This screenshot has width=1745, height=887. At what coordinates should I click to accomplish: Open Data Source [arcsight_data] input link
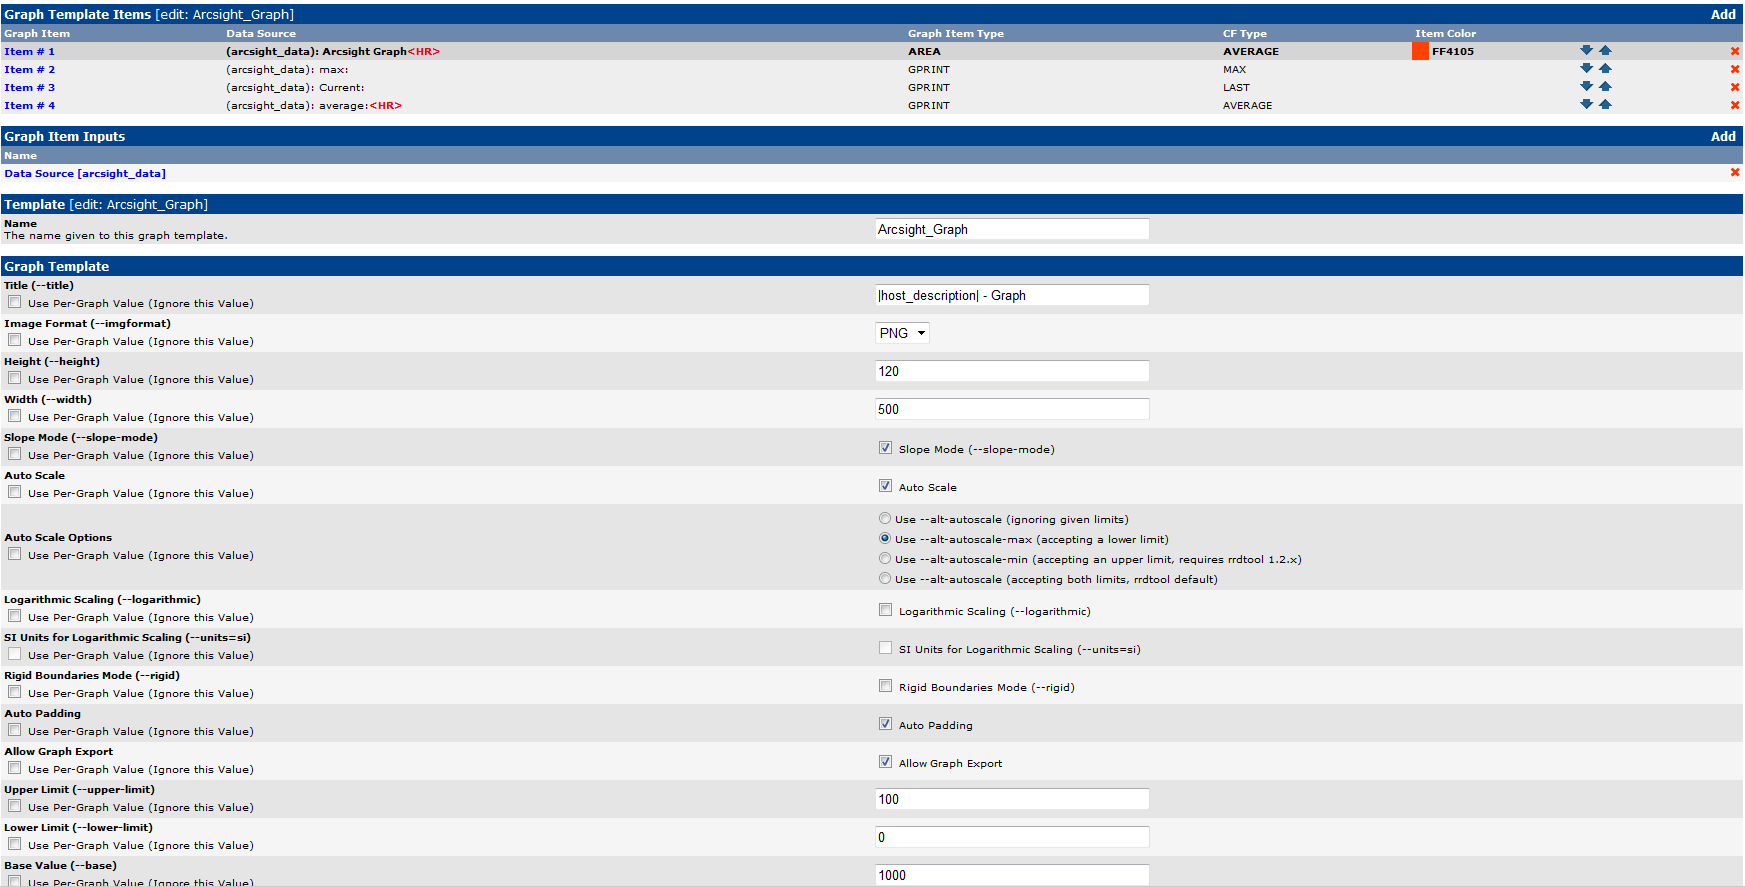[85, 173]
